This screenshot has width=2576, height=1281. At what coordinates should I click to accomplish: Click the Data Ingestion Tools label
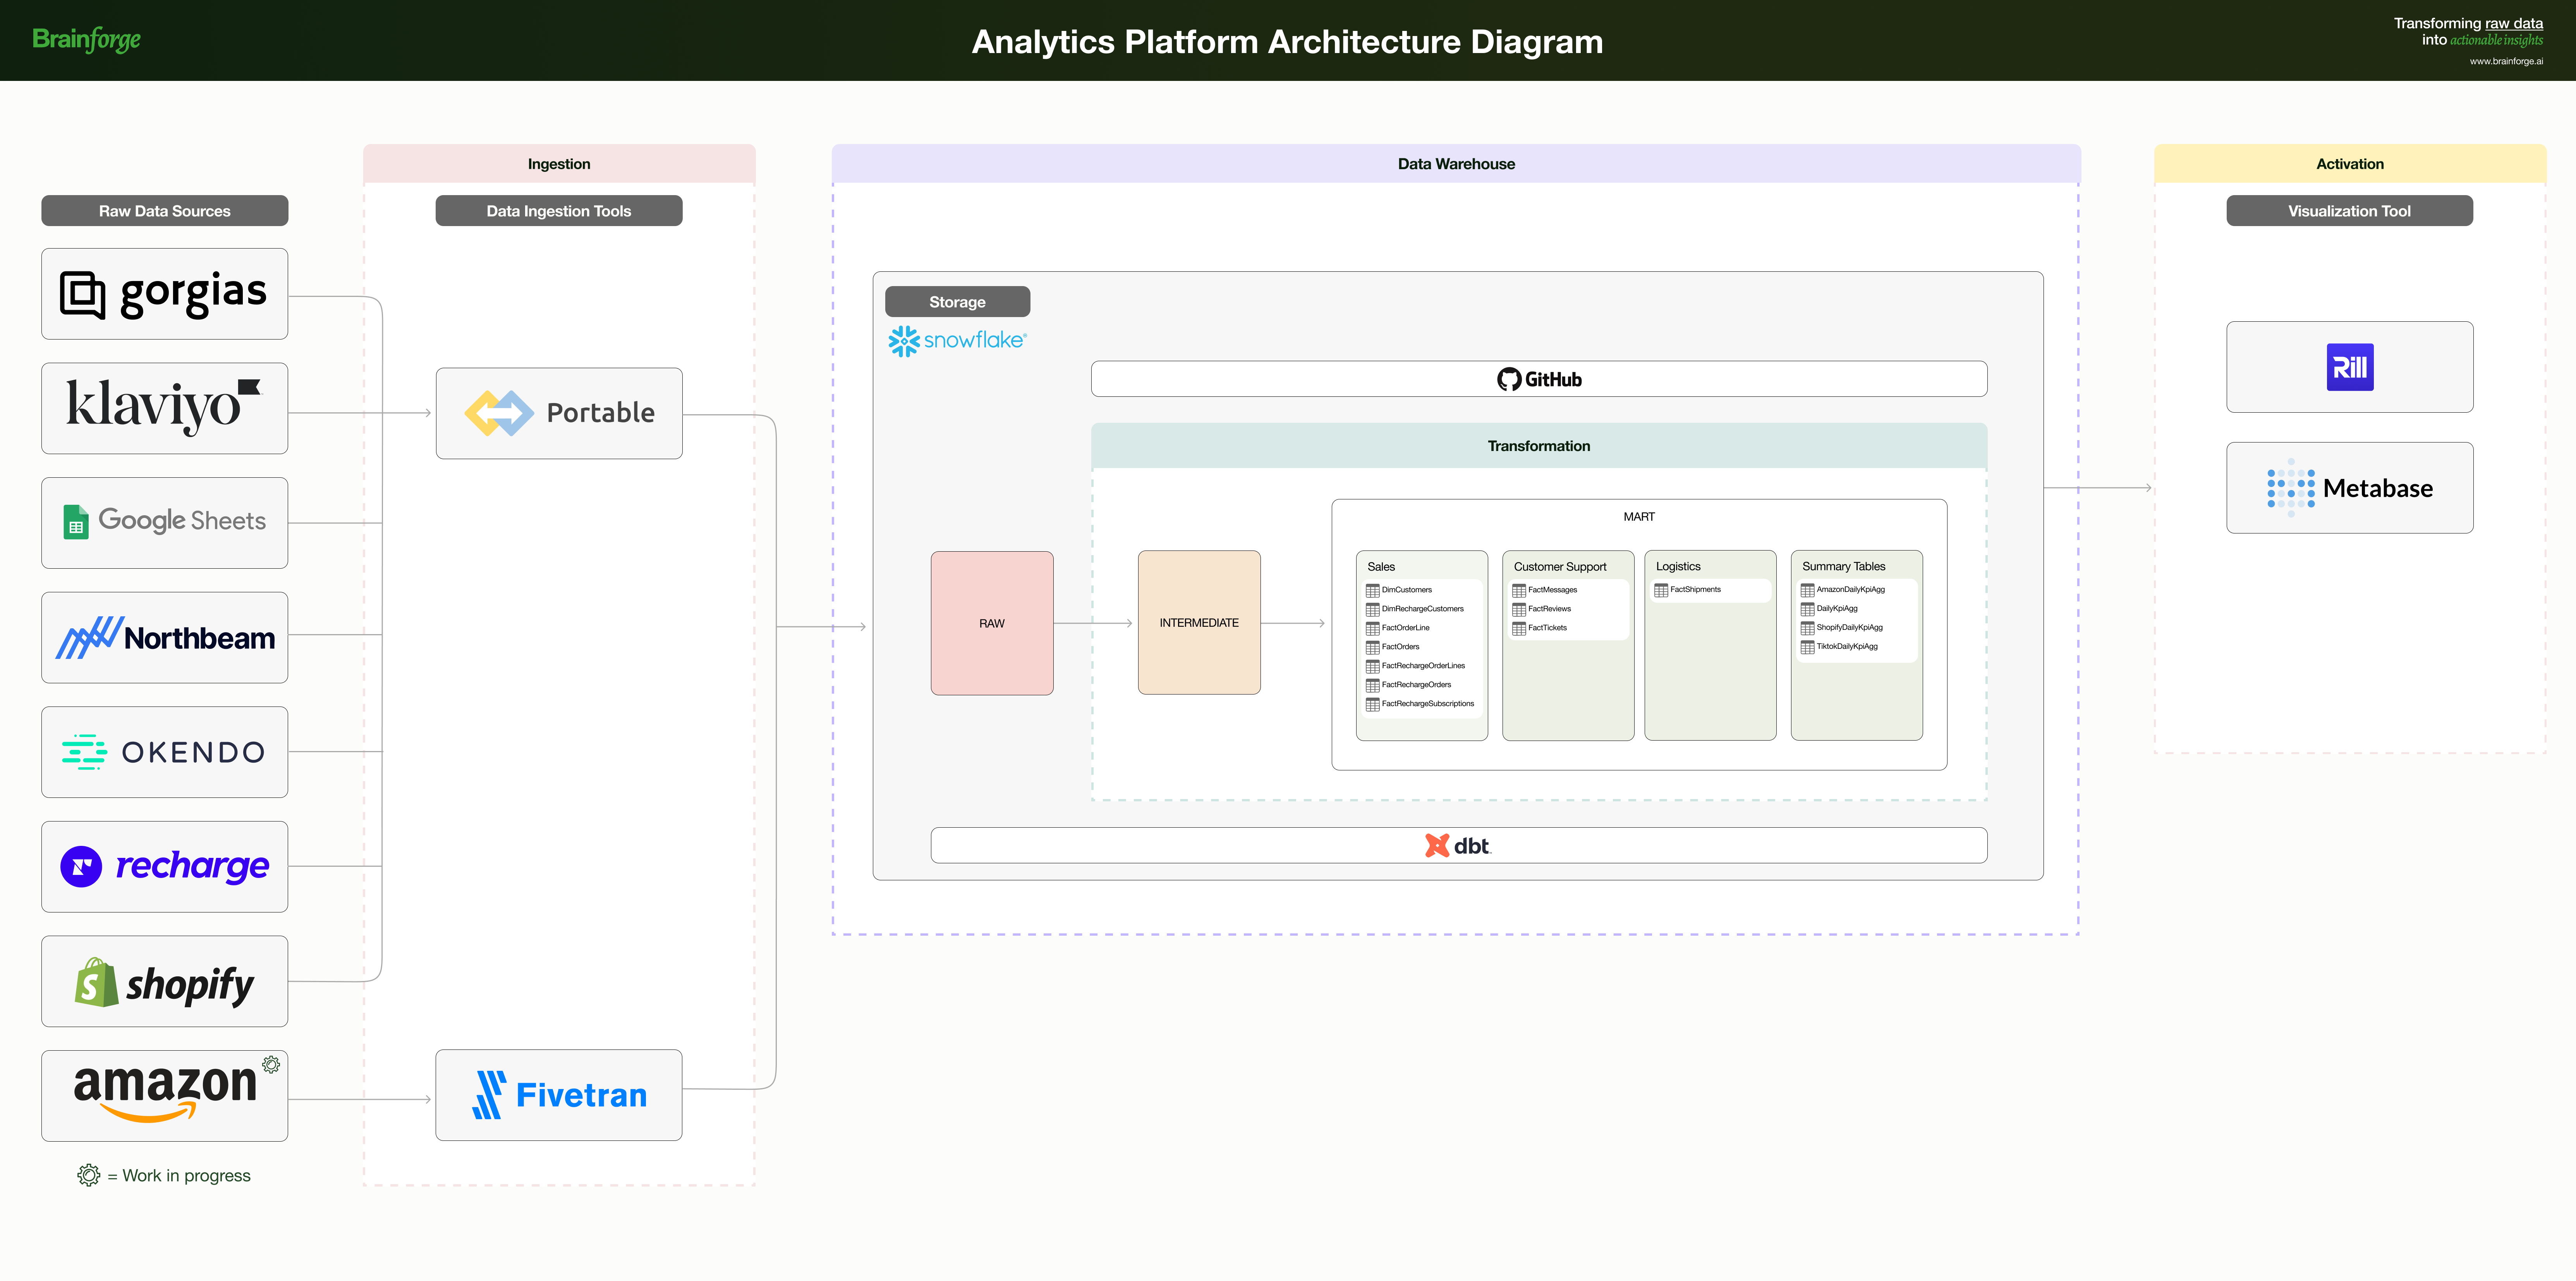559,211
